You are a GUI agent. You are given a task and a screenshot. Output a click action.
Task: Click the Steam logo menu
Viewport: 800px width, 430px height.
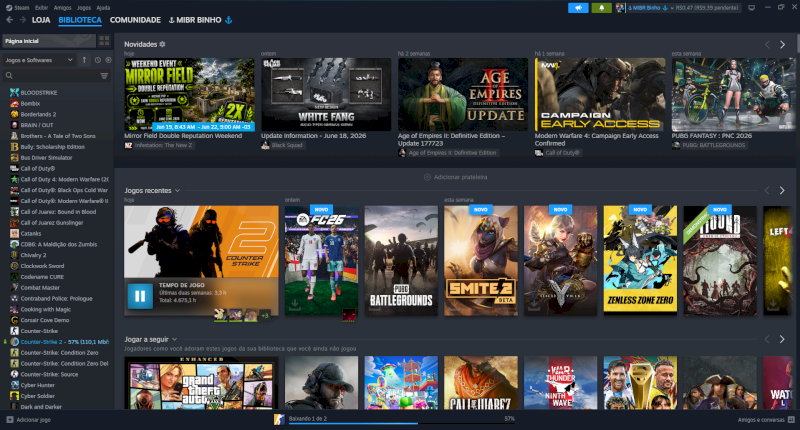click(9, 8)
